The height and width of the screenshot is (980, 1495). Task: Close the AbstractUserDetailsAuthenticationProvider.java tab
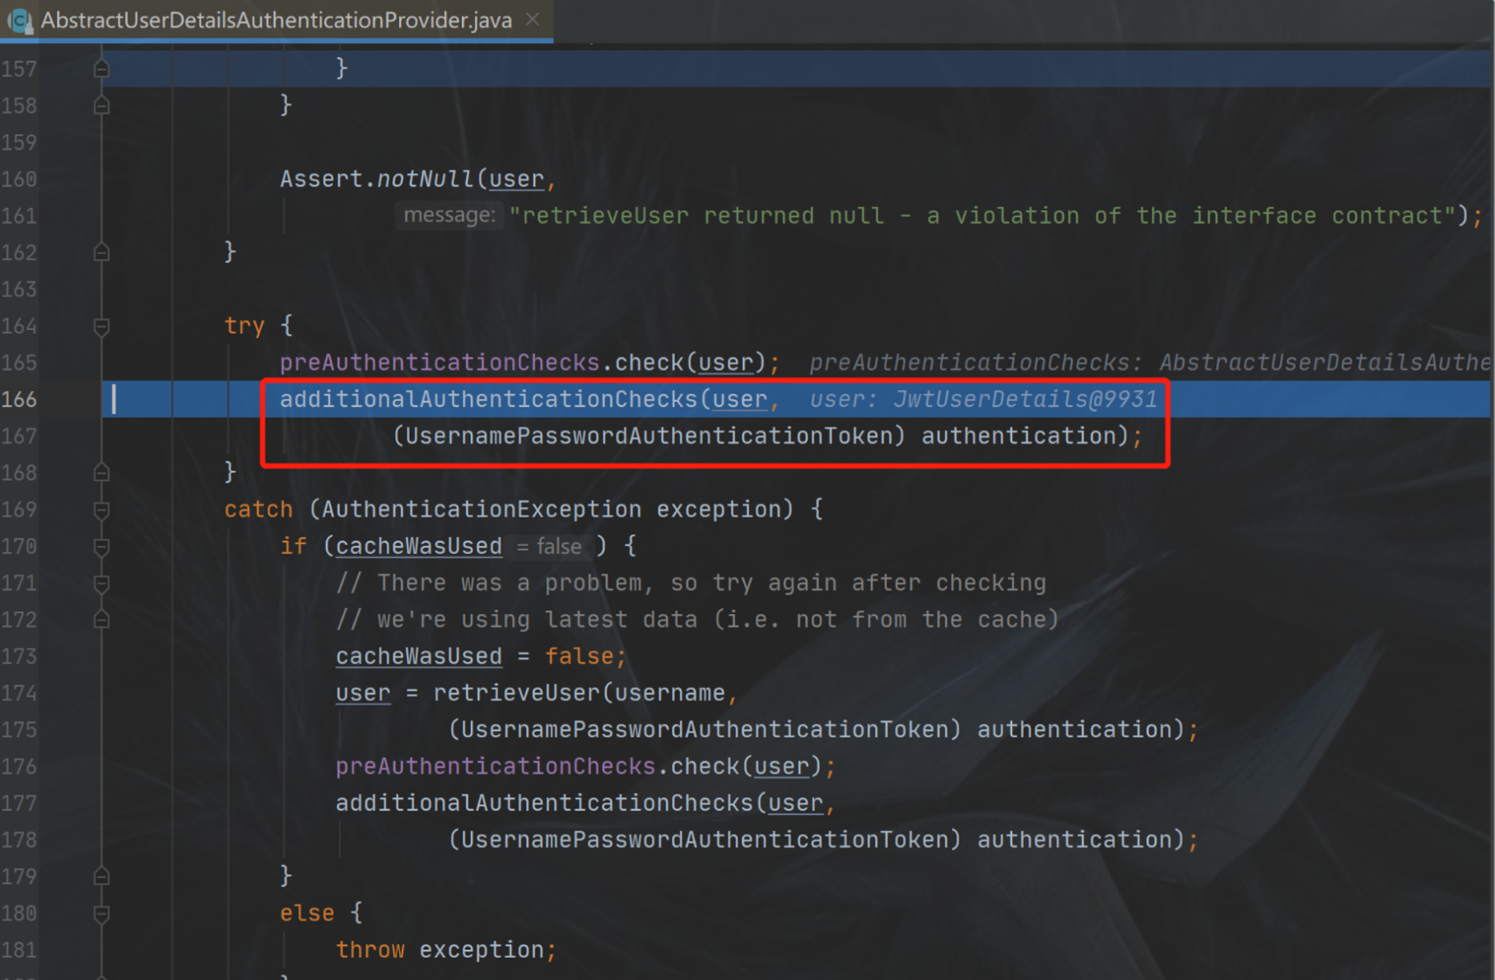tap(533, 19)
